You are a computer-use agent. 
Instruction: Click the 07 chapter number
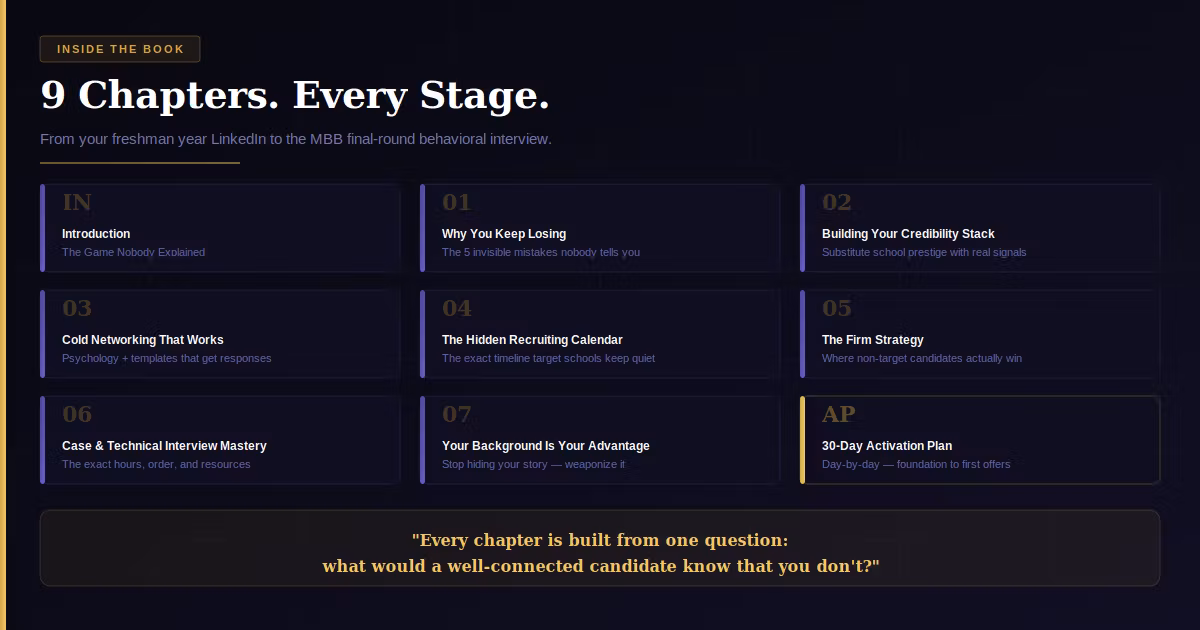(457, 415)
